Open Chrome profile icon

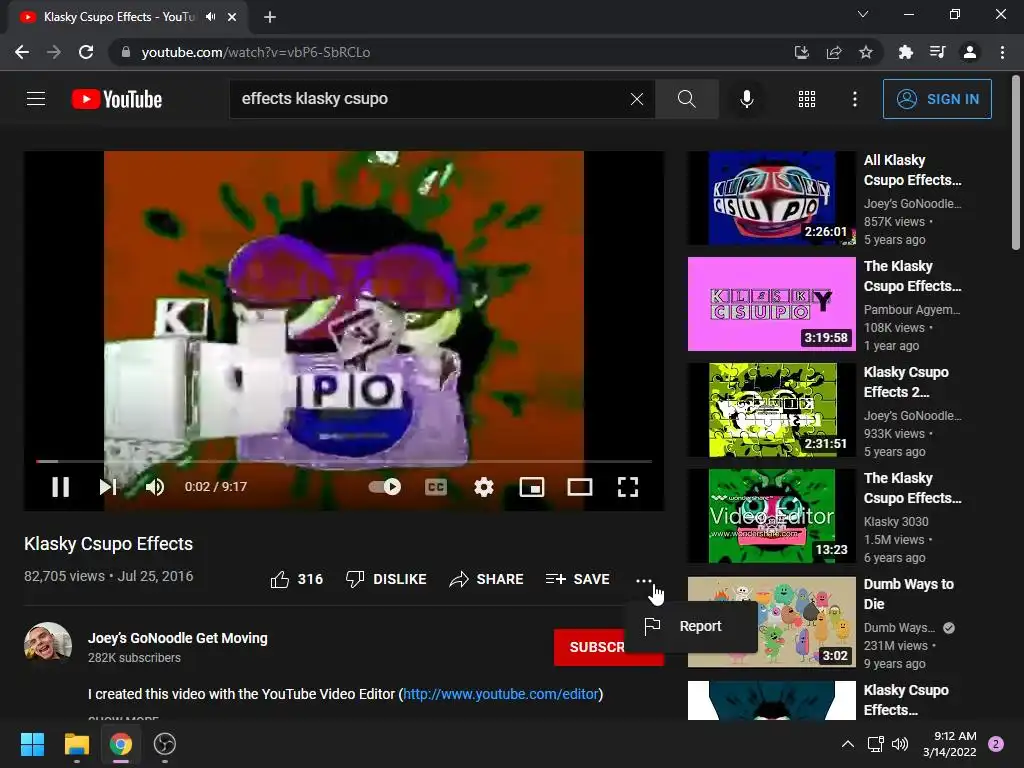(970, 52)
